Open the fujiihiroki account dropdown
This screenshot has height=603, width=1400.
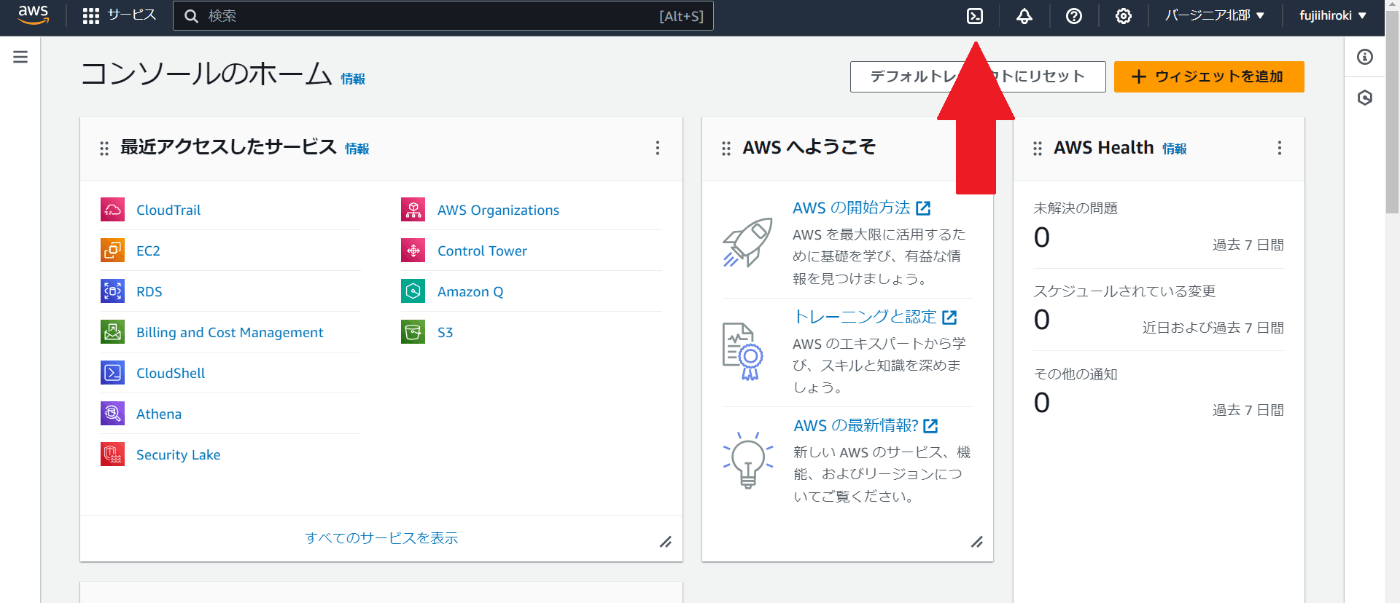pyautogui.click(x=1332, y=16)
